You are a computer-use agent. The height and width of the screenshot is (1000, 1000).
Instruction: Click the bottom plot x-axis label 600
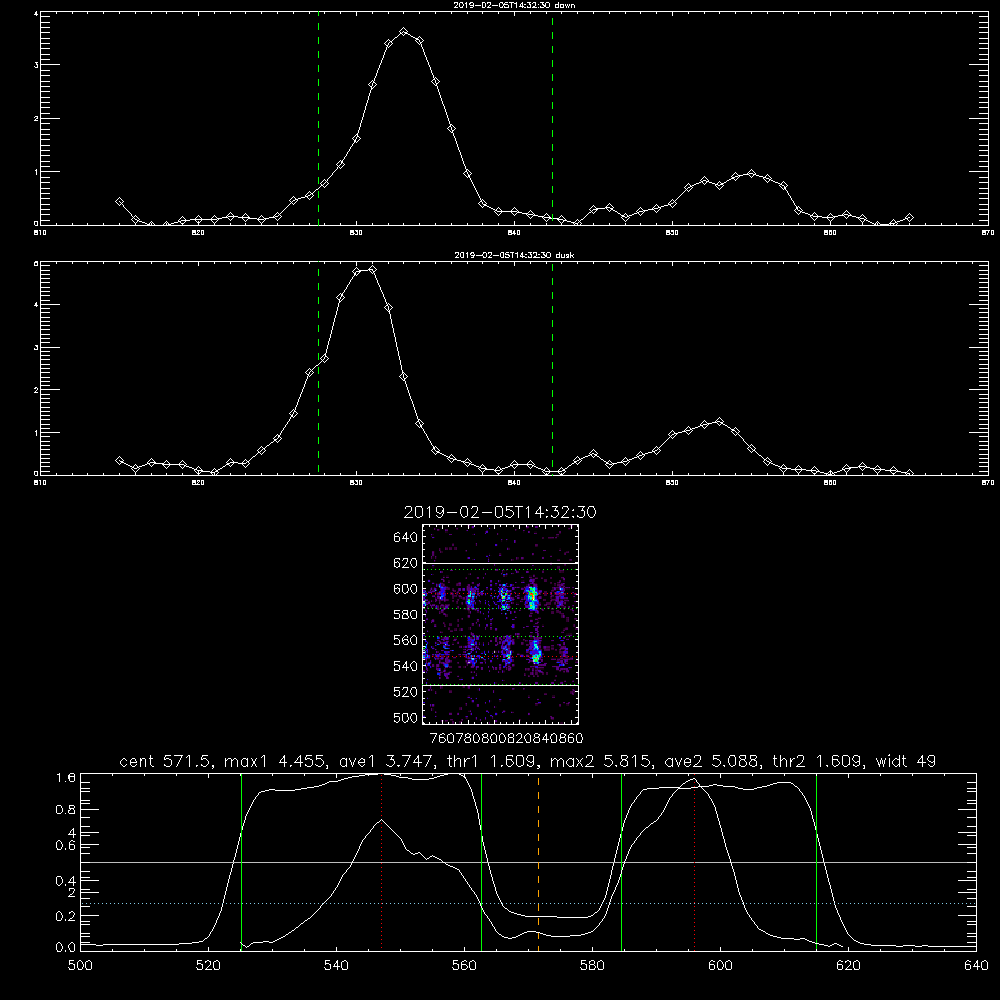click(721, 966)
